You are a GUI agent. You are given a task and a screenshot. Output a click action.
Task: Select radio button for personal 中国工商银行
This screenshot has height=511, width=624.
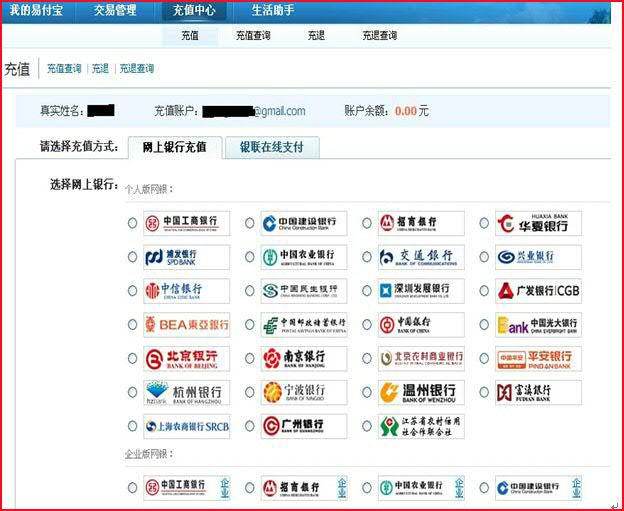(x=133, y=223)
